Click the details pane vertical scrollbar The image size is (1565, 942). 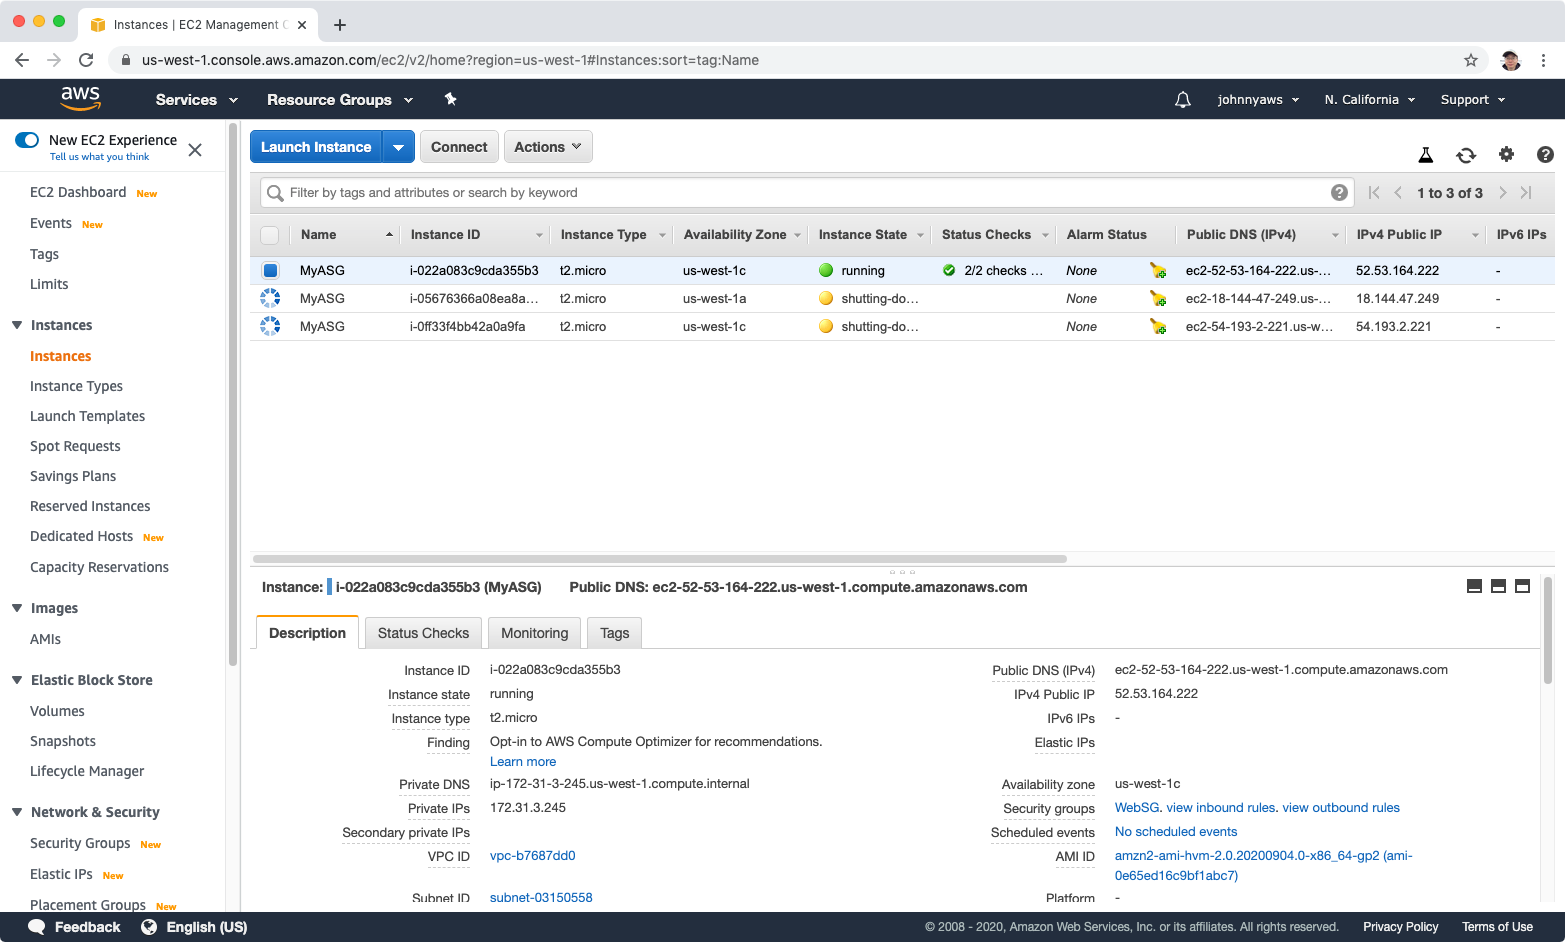click(x=1547, y=630)
